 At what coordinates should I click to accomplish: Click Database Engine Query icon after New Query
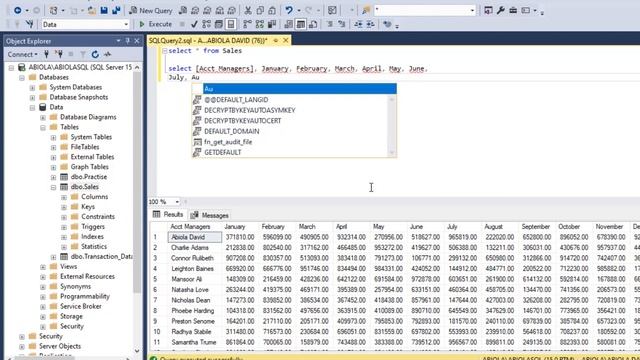click(183, 10)
